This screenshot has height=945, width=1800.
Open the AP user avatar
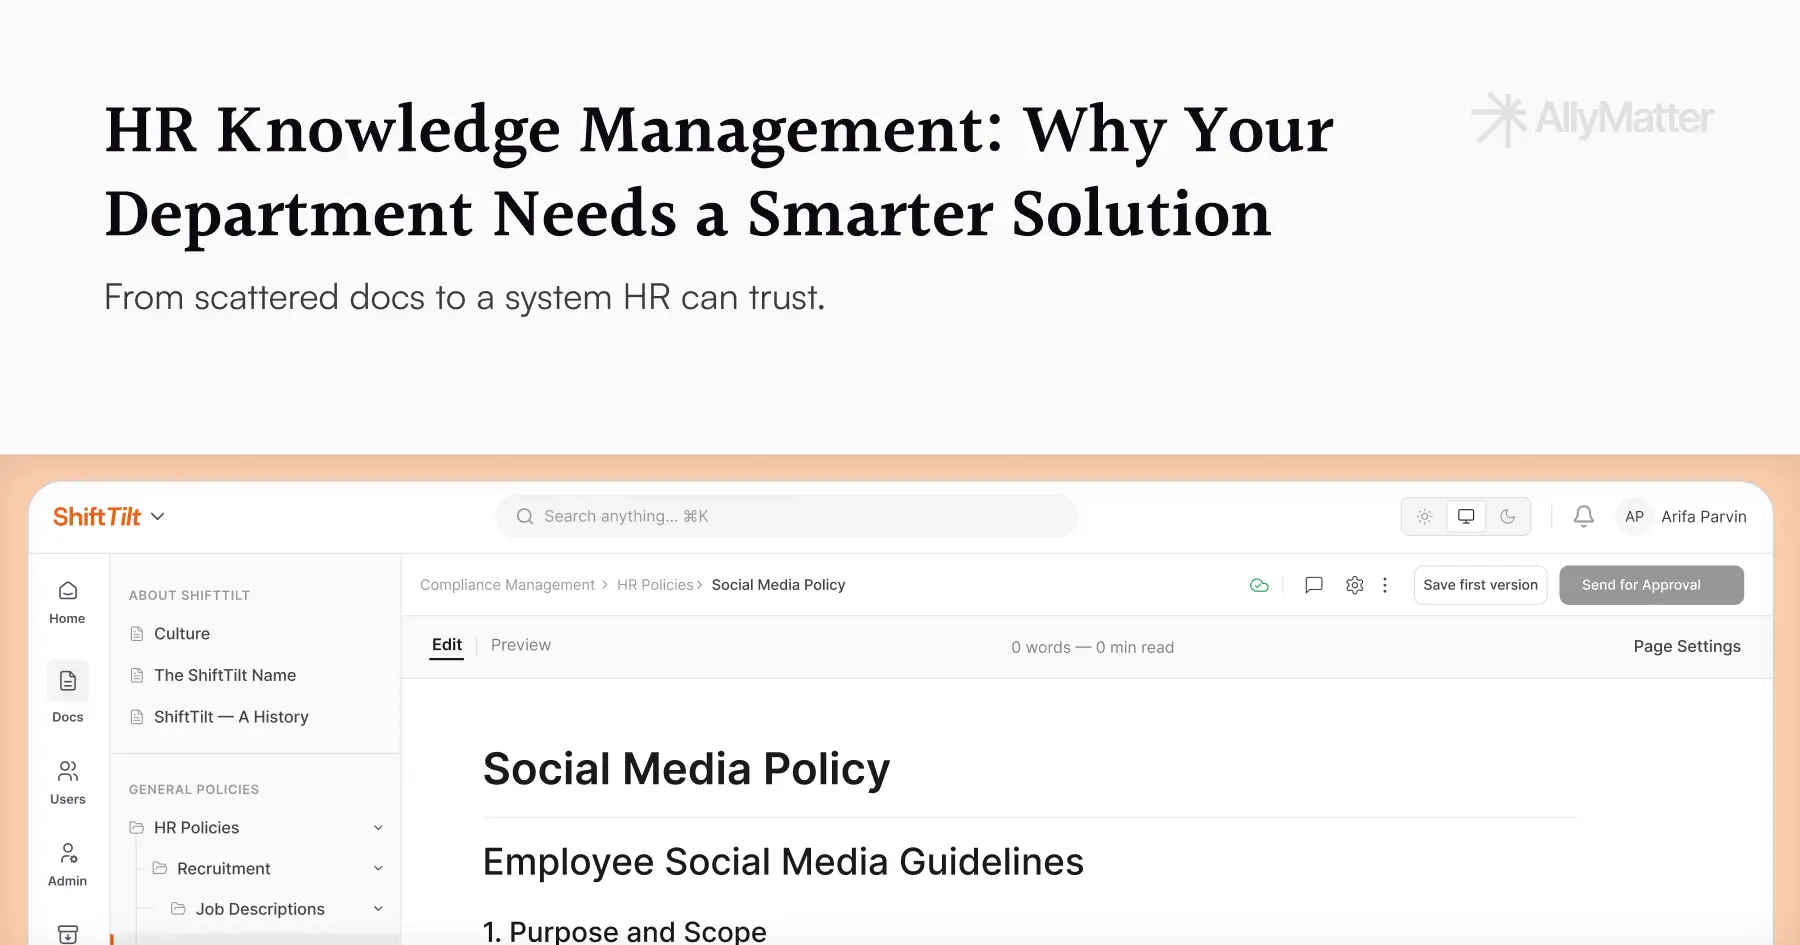(x=1634, y=516)
